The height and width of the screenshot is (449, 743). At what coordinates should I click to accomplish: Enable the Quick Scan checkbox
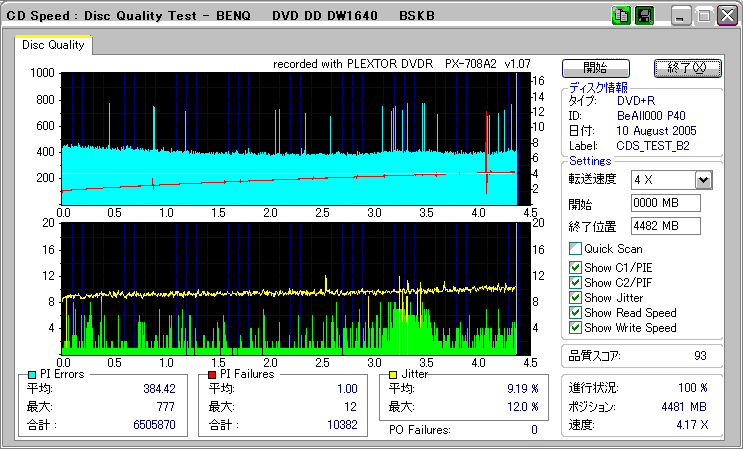pos(575,249)
